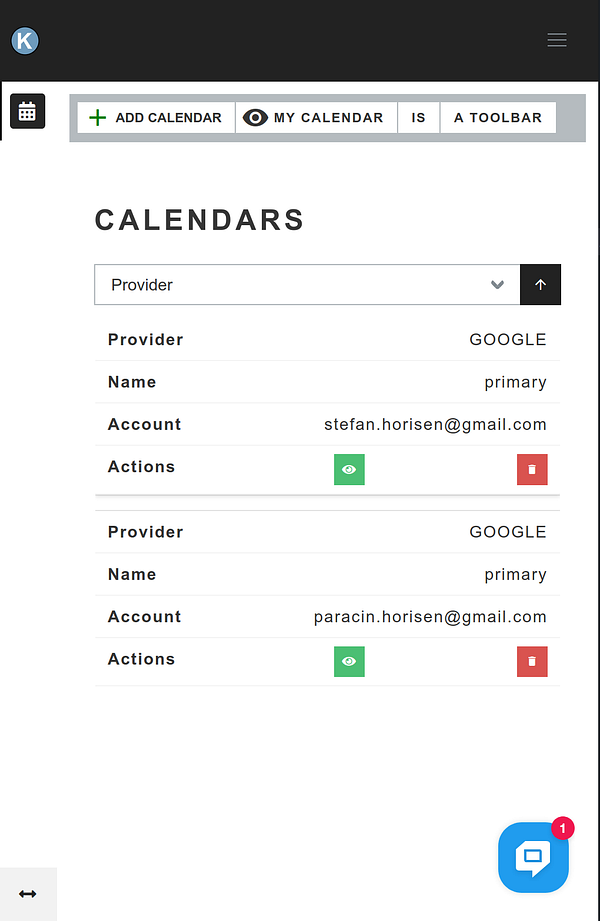
Task: Click the eye icon in My Calendar
Action: point(255,117)
